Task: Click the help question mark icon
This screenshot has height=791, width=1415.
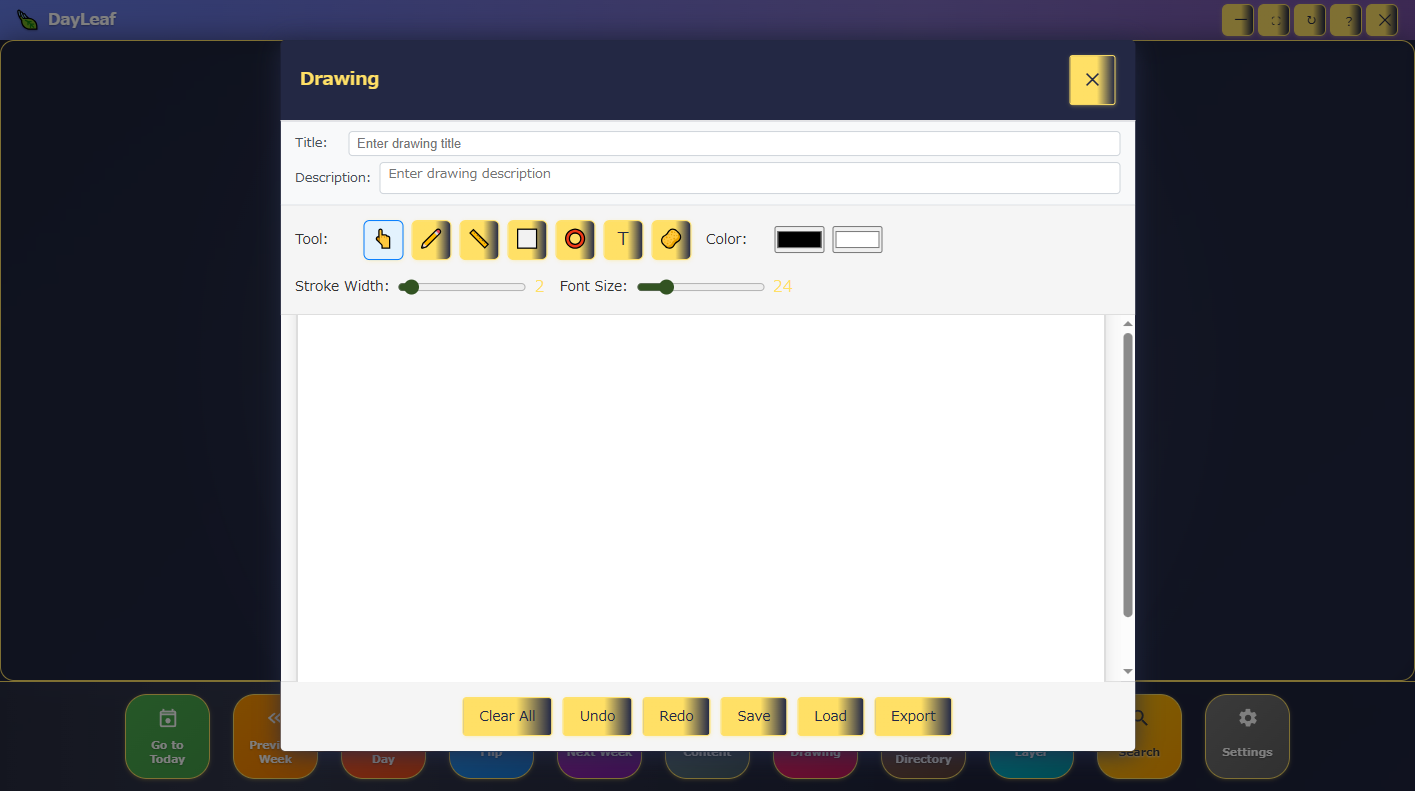Action: tap(1346, 20)
